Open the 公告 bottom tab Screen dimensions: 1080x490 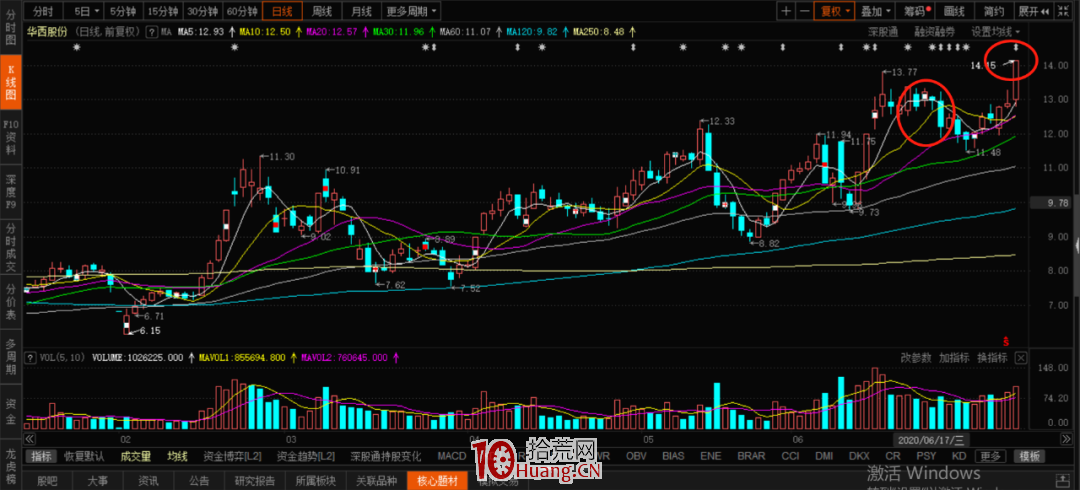(x=200, y=480)
